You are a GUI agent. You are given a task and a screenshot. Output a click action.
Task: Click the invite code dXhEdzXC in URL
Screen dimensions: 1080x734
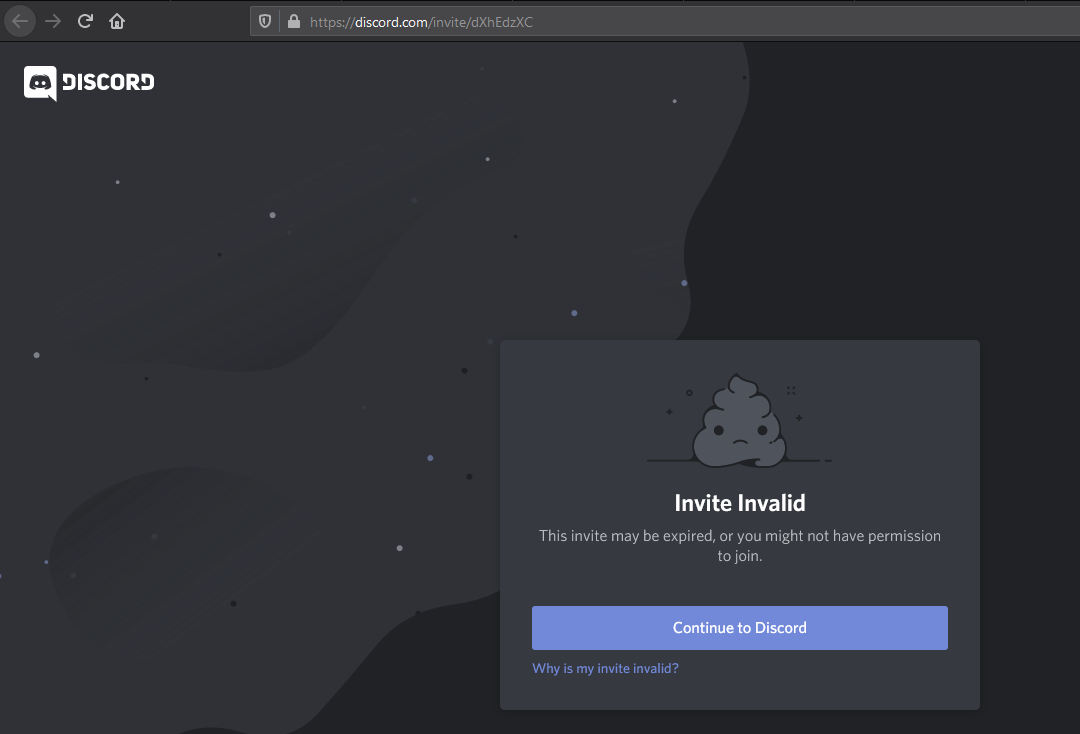(x=502, y=22)
